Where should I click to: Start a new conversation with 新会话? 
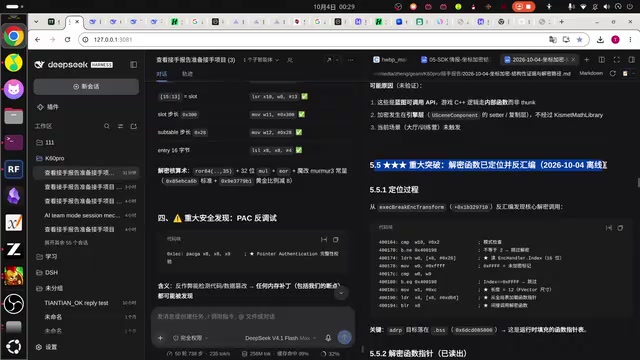pos(86,87)
